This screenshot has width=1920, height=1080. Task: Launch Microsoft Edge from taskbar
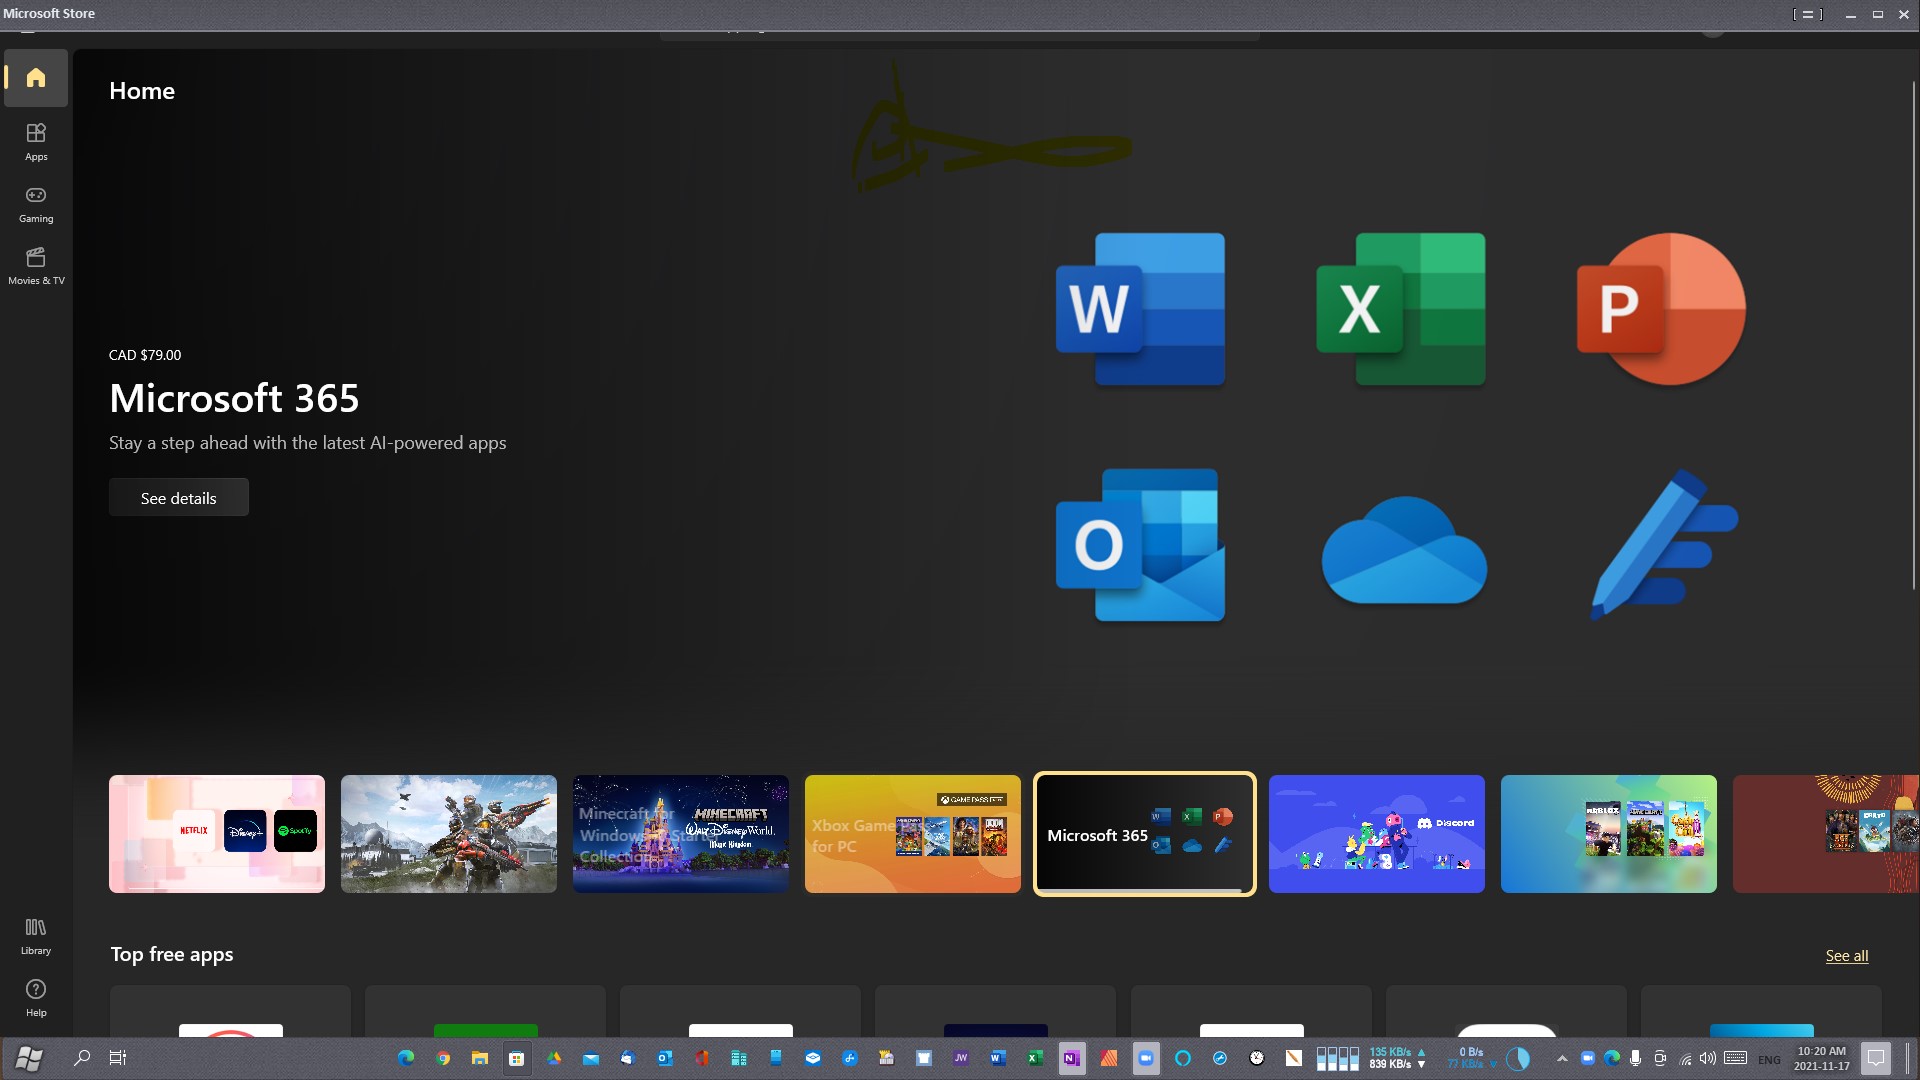pyautogui.click(x=406, y=1058)
